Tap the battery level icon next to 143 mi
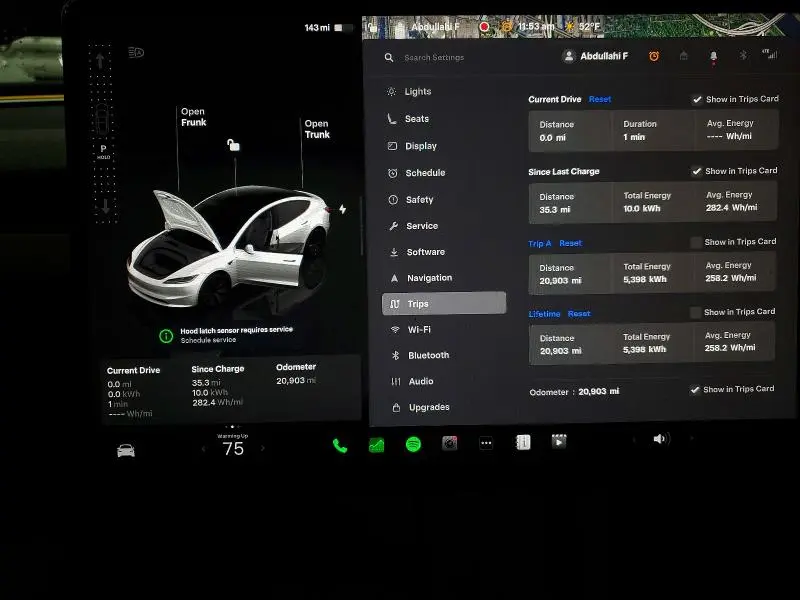This screenshot has height=600, width=800. coord(343,28)
